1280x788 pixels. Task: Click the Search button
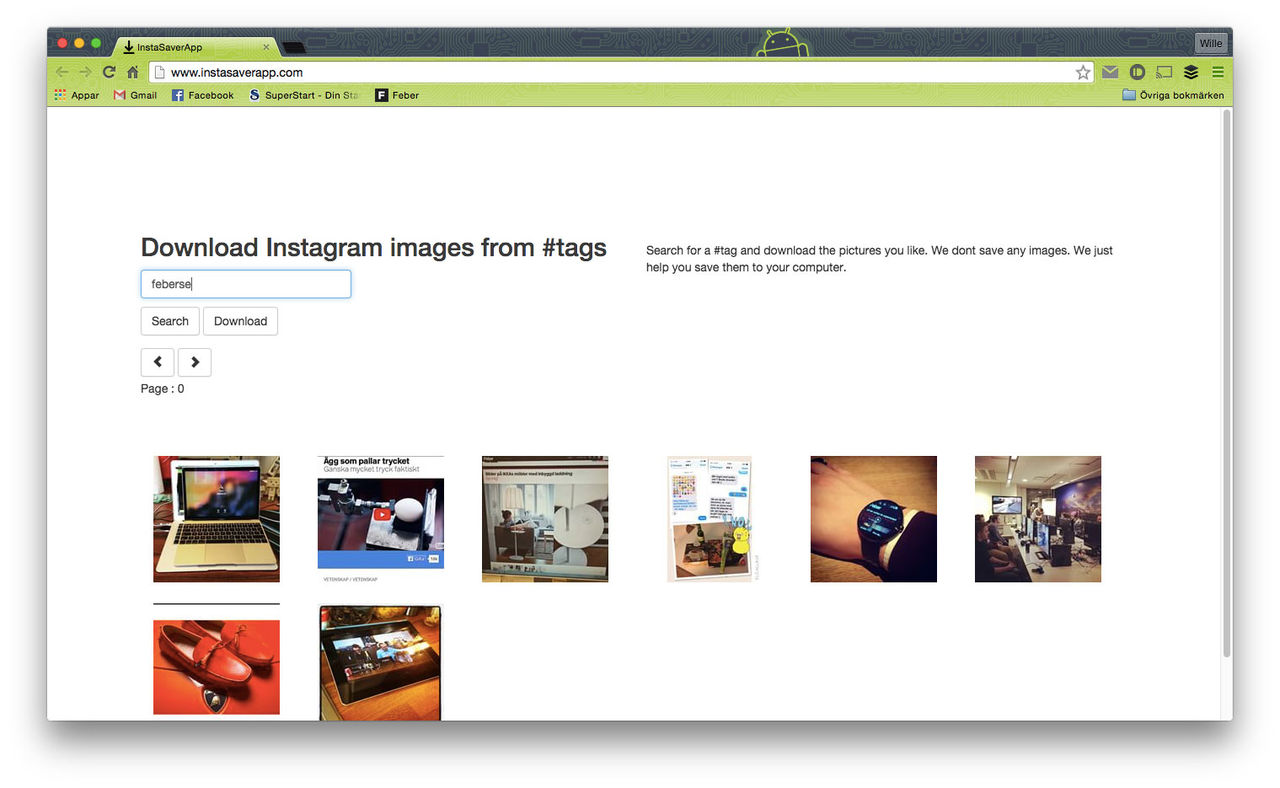tap(169, 321)
